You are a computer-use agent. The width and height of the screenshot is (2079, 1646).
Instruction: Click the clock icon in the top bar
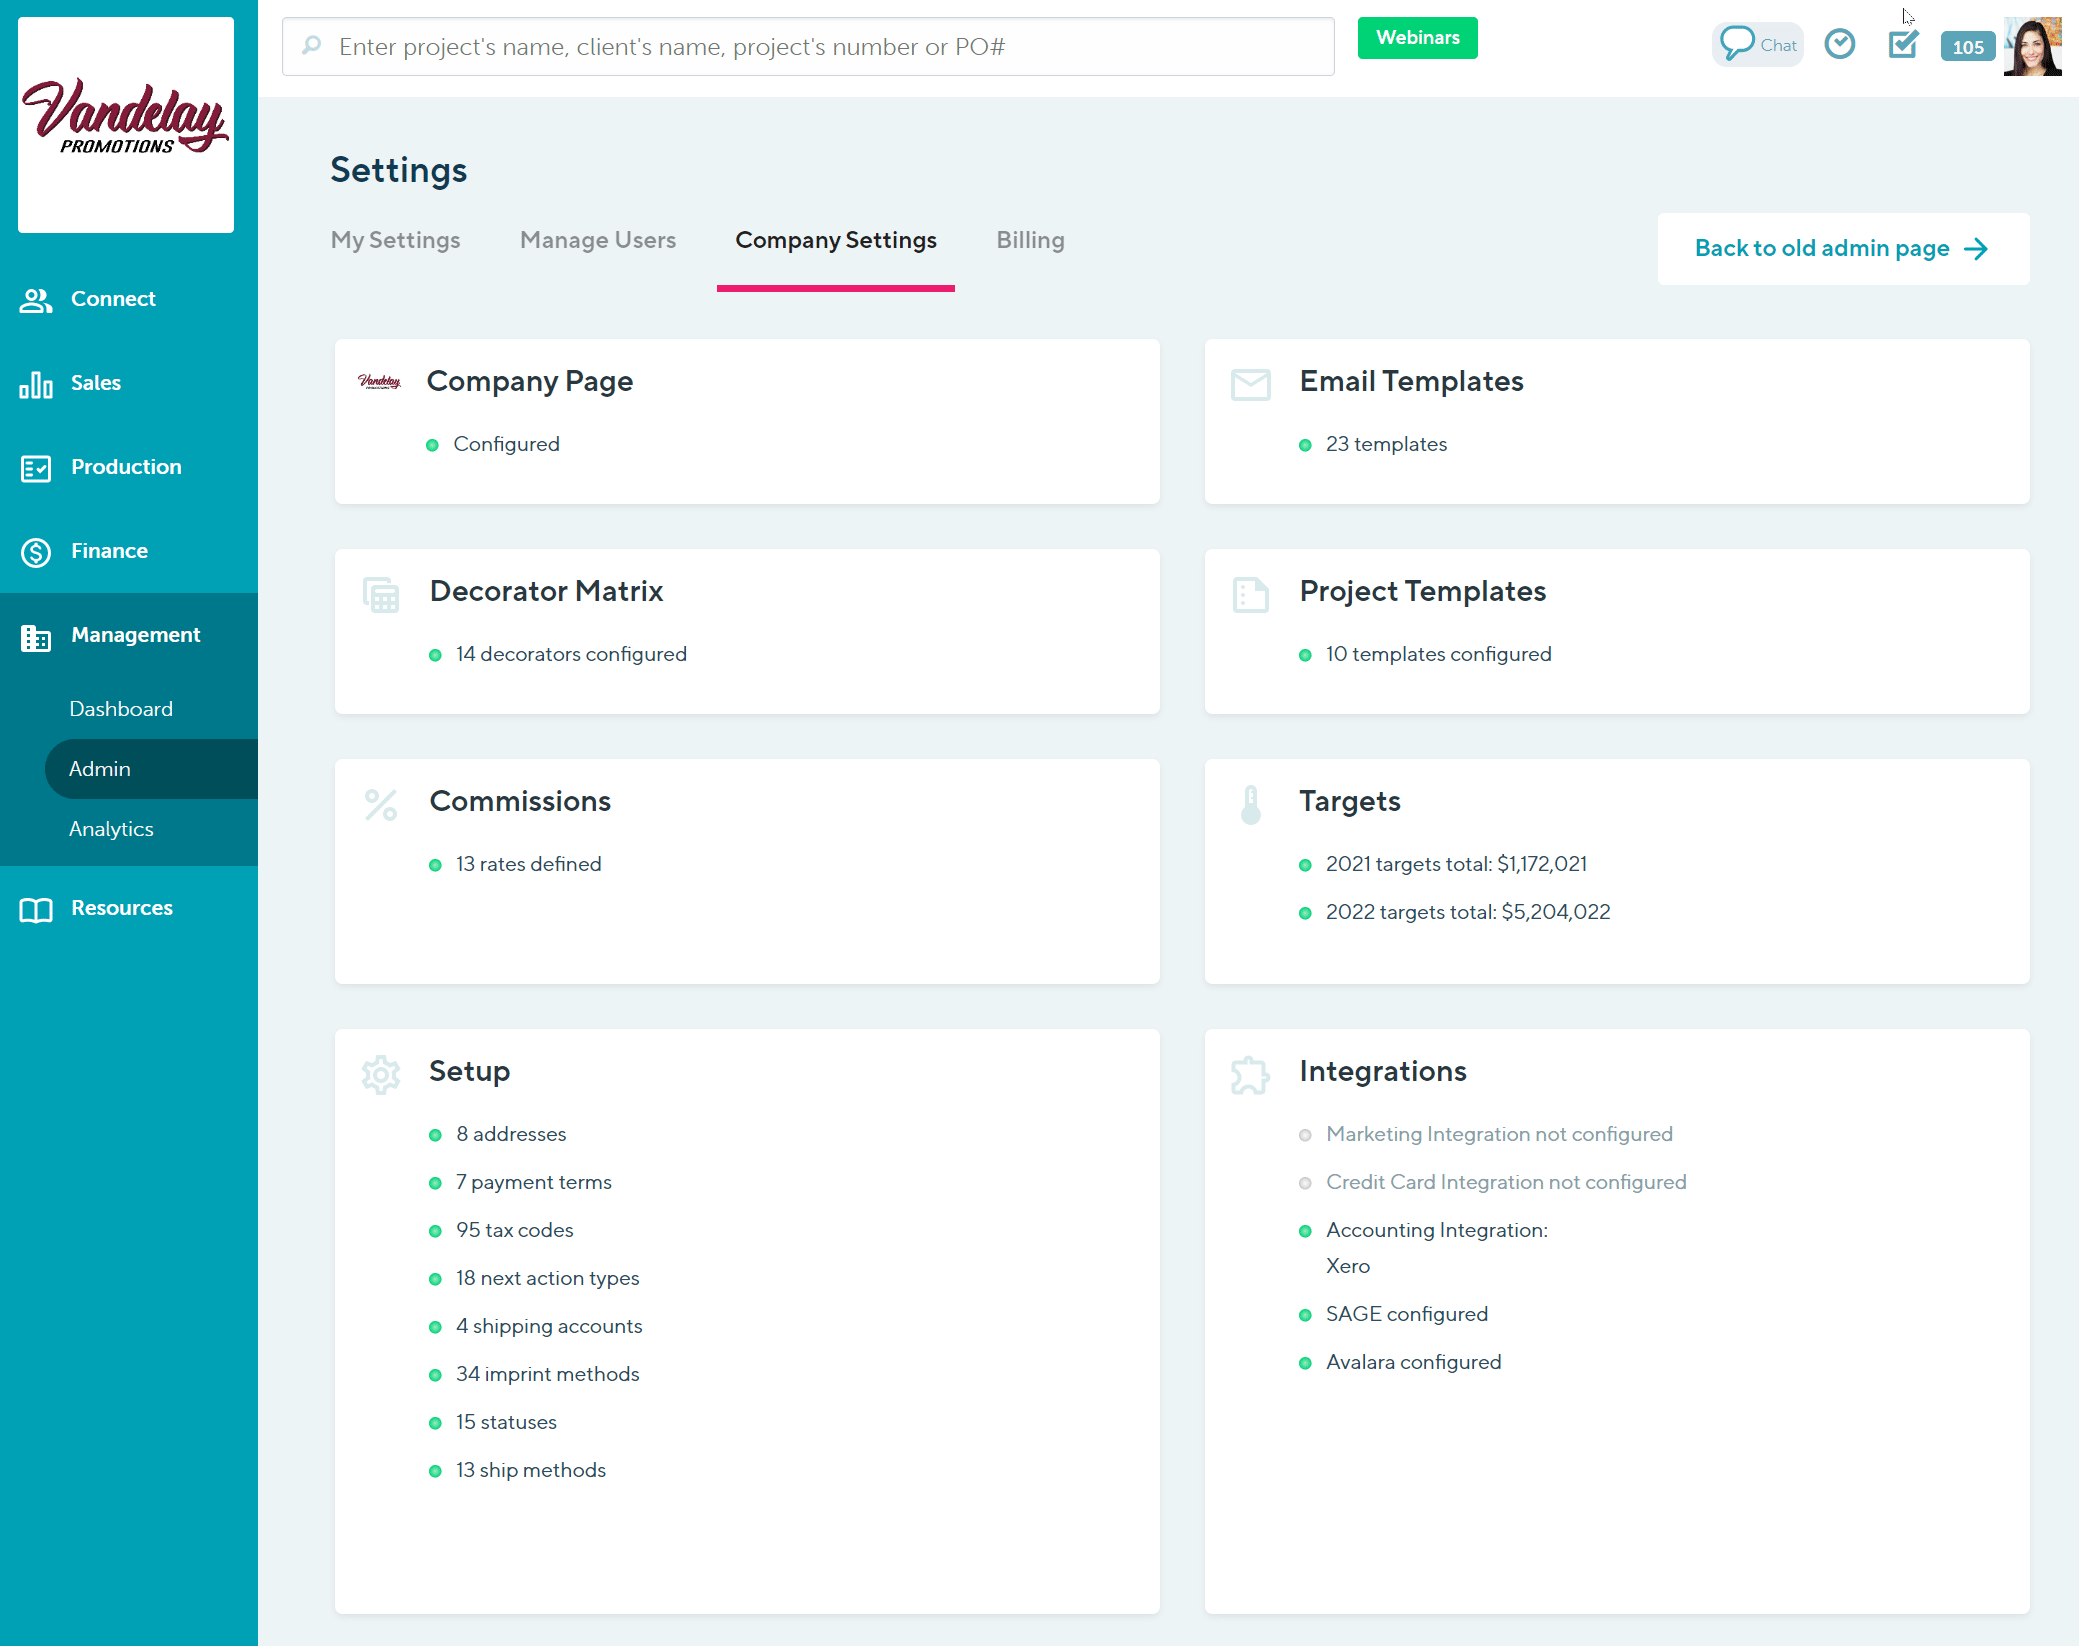1840,44
